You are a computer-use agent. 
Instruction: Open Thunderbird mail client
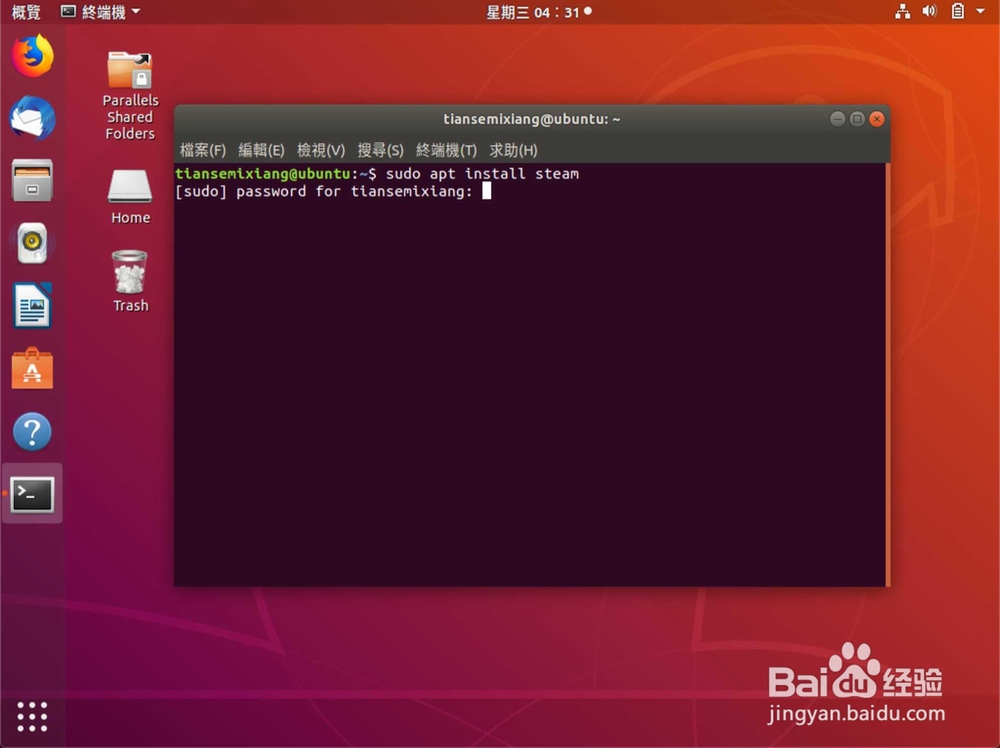point(32,119)
